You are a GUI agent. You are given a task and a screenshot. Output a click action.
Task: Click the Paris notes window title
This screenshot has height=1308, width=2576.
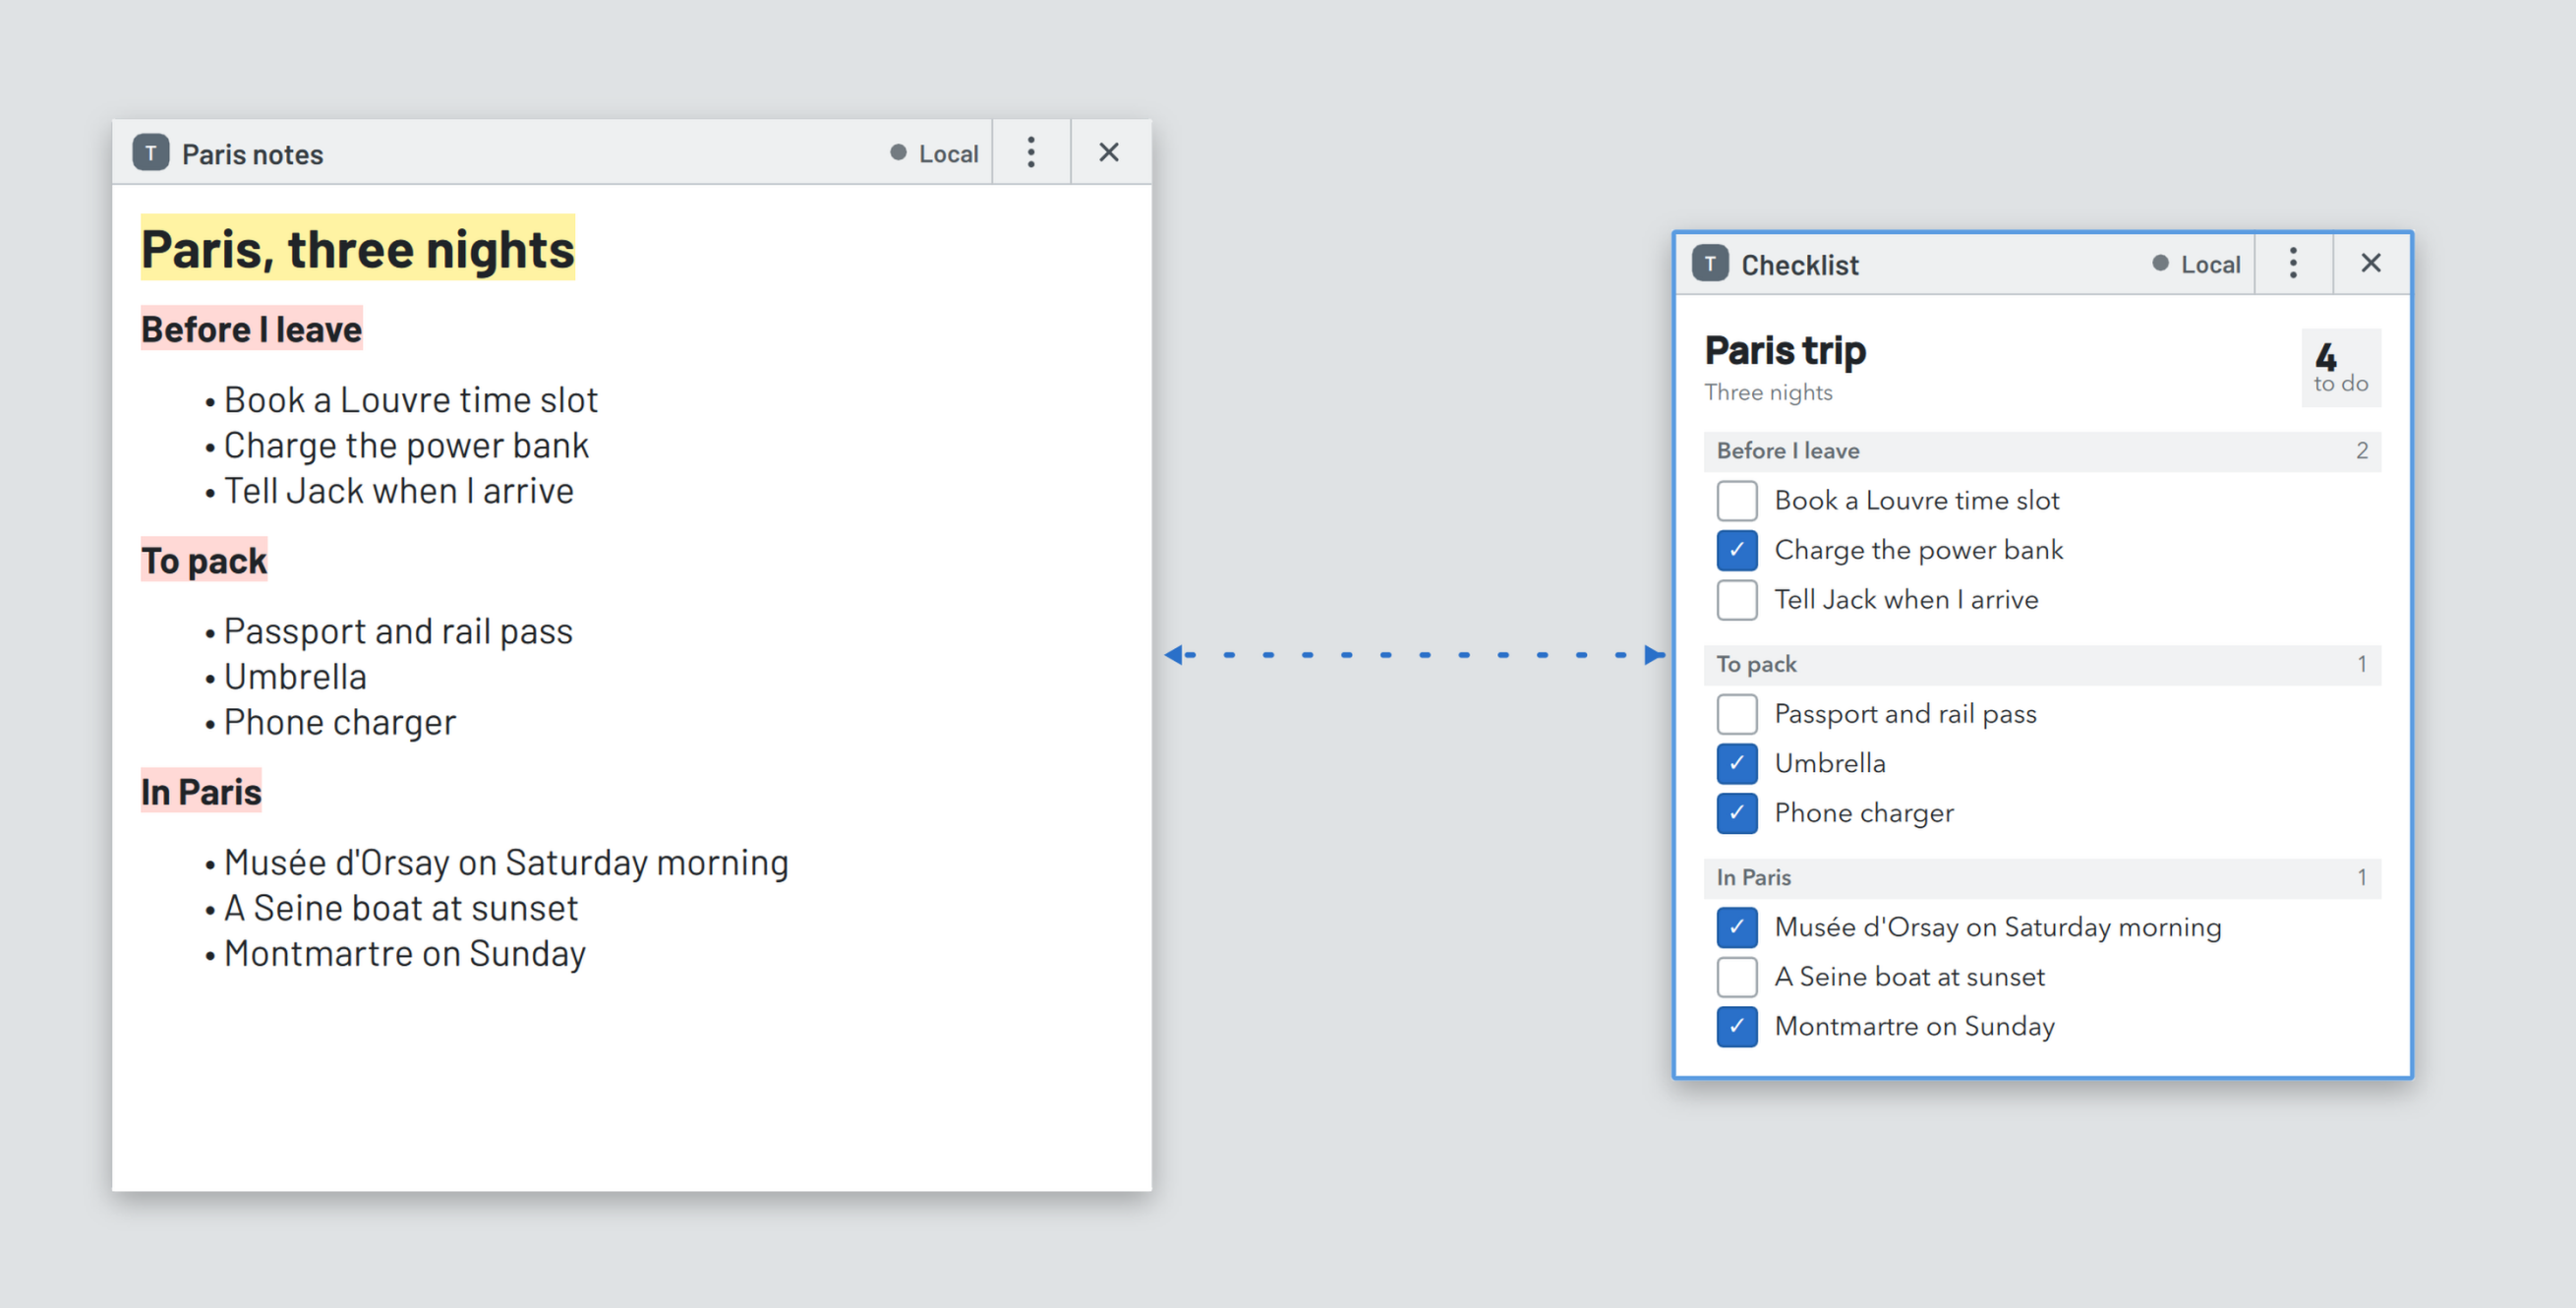click(253, 155)
